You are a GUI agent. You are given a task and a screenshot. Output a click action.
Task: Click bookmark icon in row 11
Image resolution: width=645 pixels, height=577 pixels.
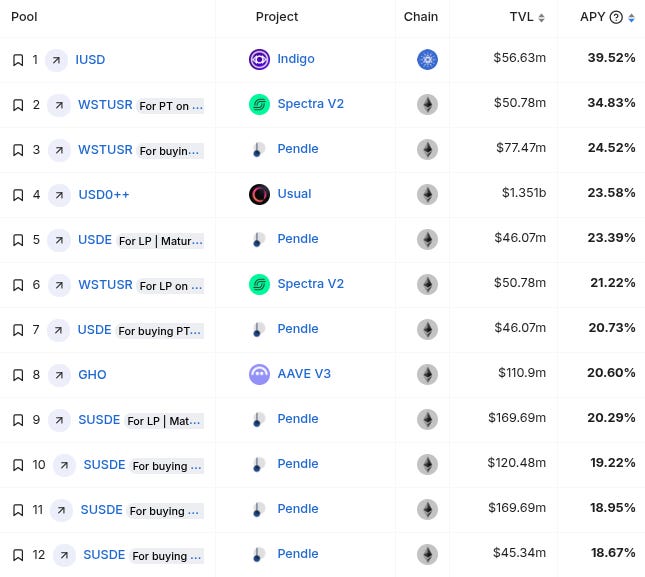[x=18, y=510]
